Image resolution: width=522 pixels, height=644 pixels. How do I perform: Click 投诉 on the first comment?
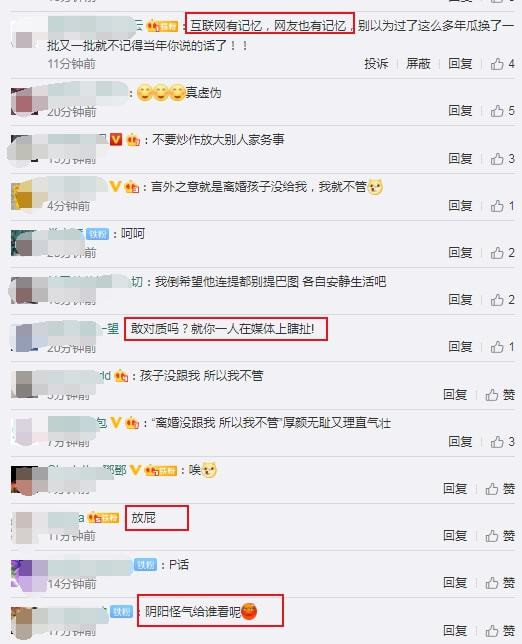click(376, 64)
